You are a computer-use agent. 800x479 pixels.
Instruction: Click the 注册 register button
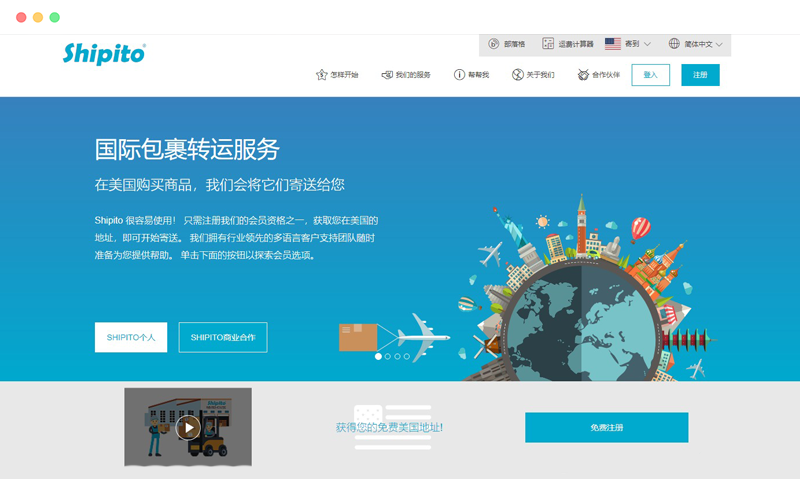coord(701,75)
